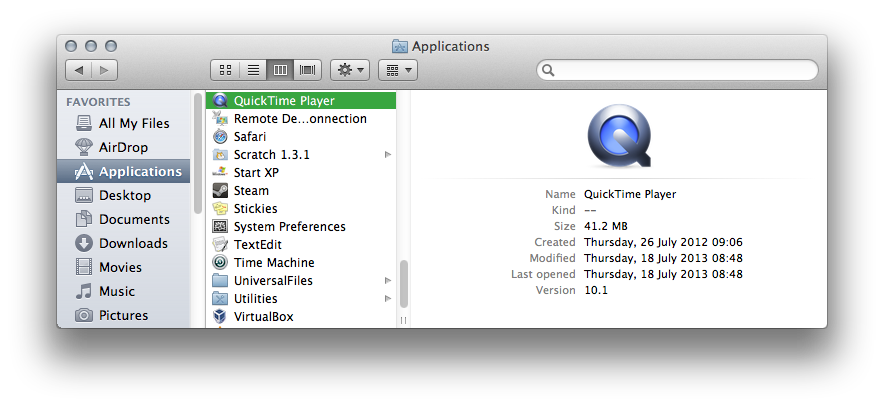Switch to column view
Screen dimensions: 884x407
tap(280, 70)
